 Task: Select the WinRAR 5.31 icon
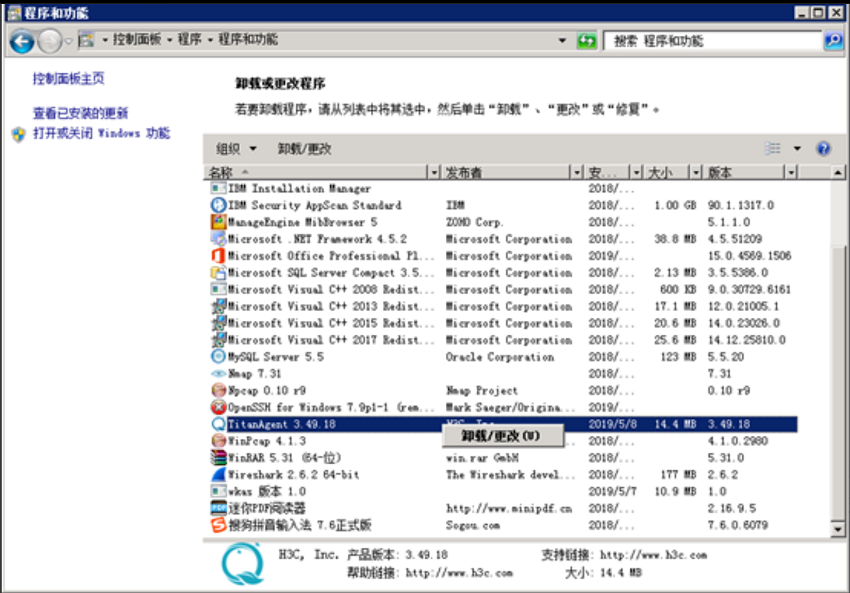tap(218, 457)
